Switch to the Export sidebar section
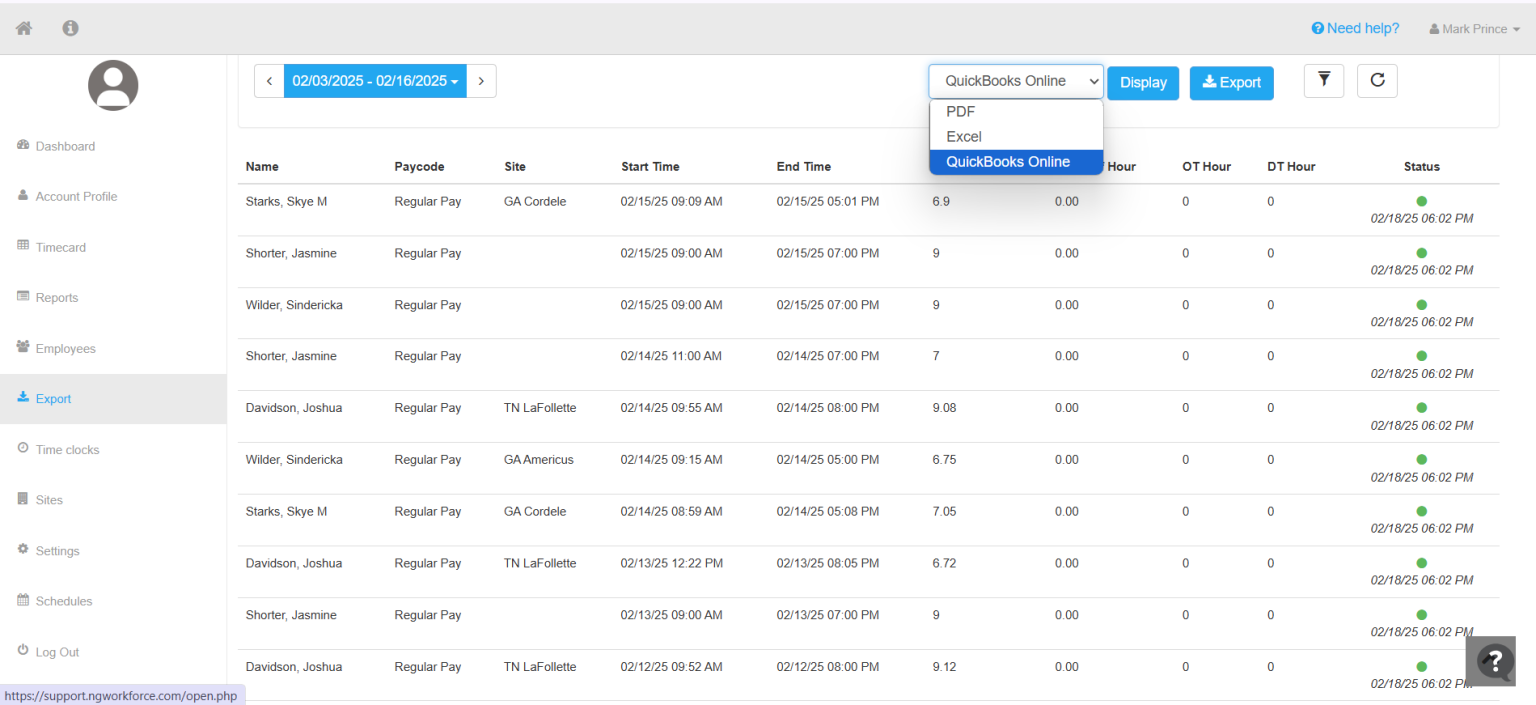This screenshot has height=705, width=1536. click(52, 398)
